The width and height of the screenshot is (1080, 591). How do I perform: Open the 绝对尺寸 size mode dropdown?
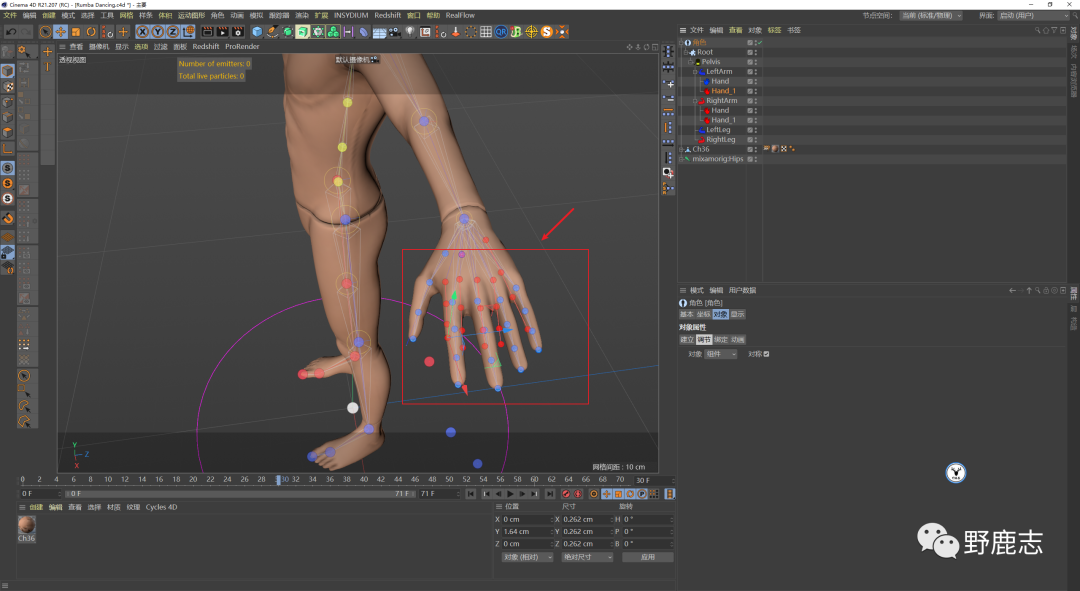587,557
